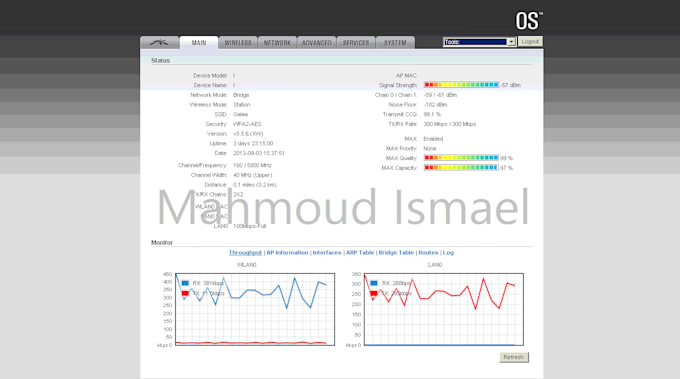680x379 pixels.
Task: Click the Wireless Mode value Station
Action: [x=242, y=105]
